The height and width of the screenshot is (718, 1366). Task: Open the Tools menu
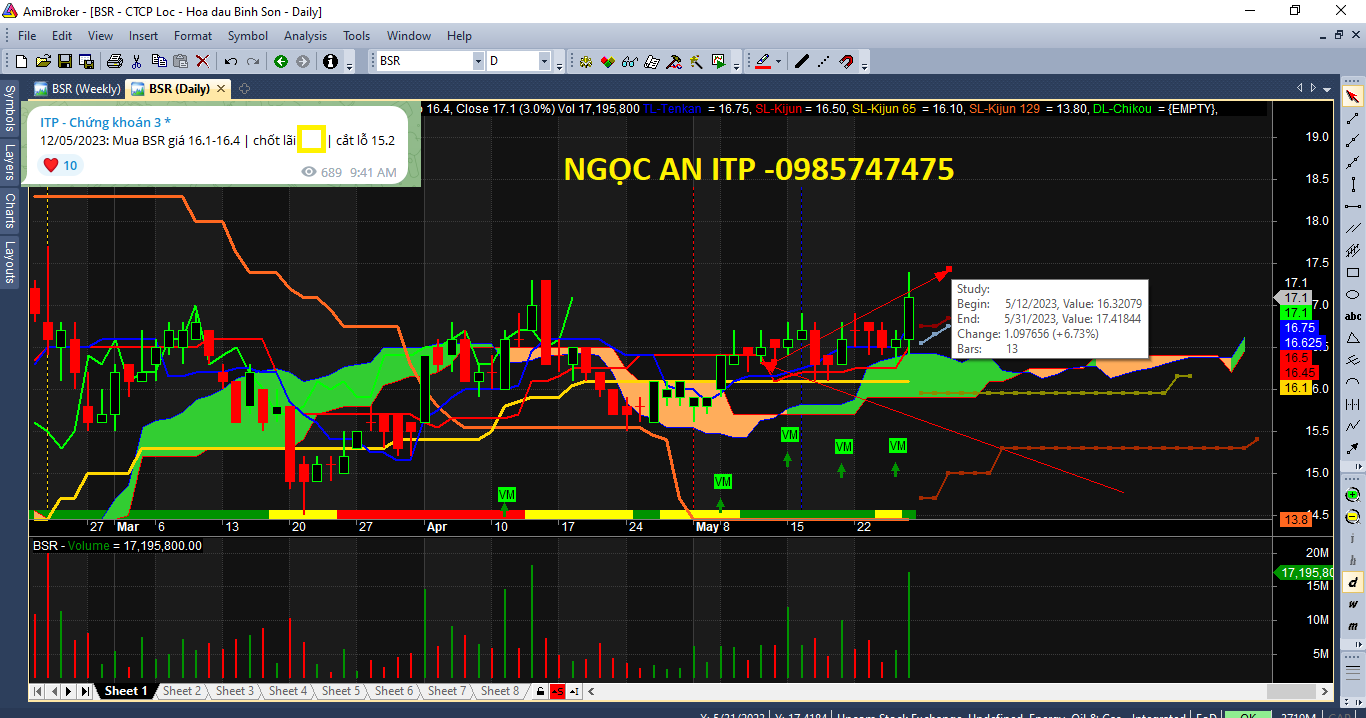[357, 35]
